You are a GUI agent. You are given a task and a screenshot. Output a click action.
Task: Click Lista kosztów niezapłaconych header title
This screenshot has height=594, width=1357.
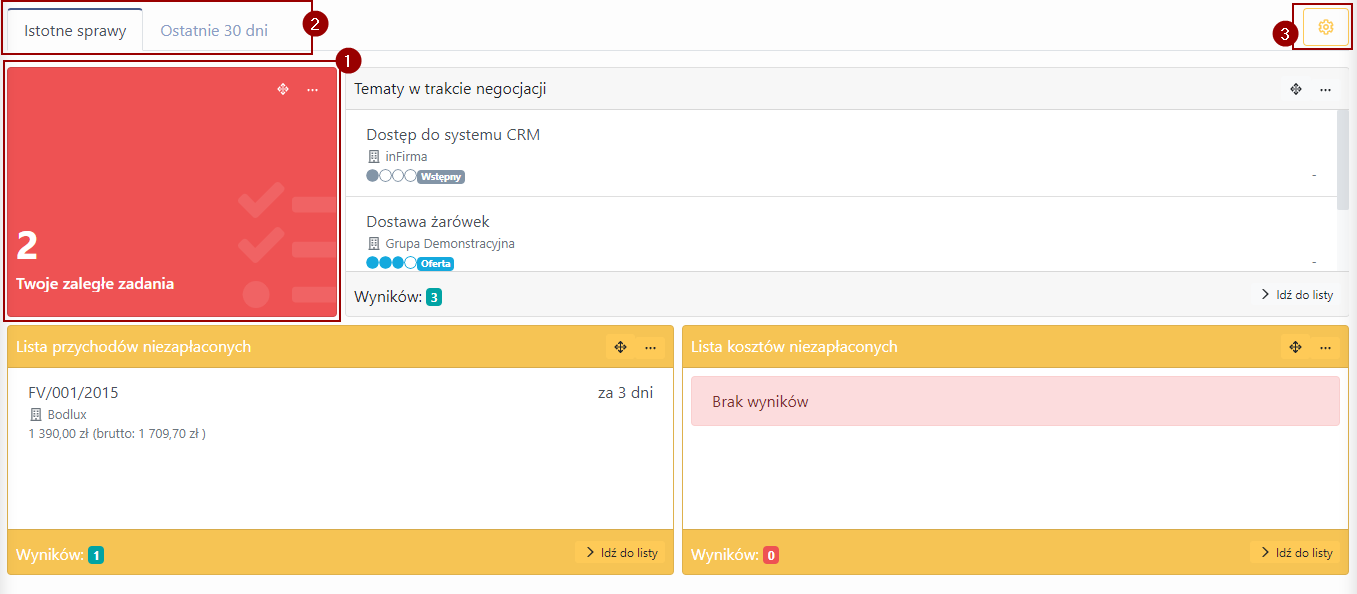pyautogui.click(x=794, y=347)
